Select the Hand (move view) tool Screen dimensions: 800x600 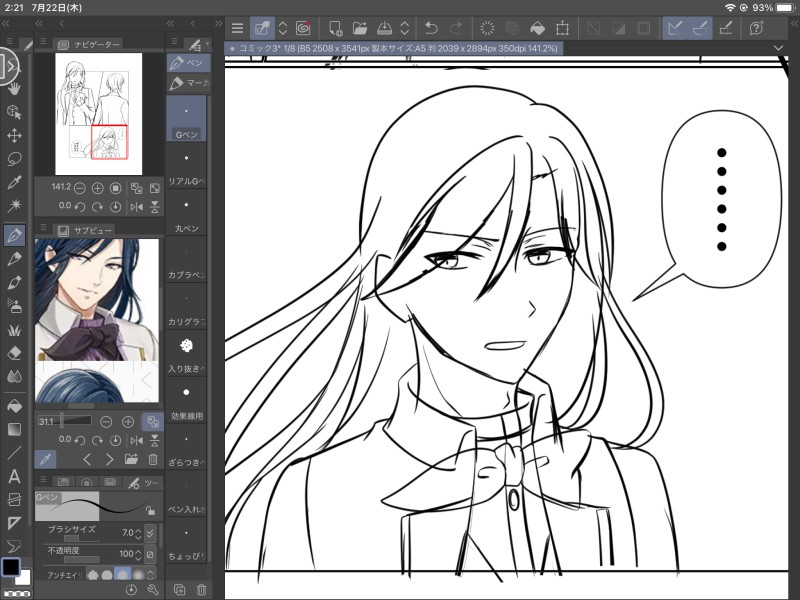(x=14, y=88)
